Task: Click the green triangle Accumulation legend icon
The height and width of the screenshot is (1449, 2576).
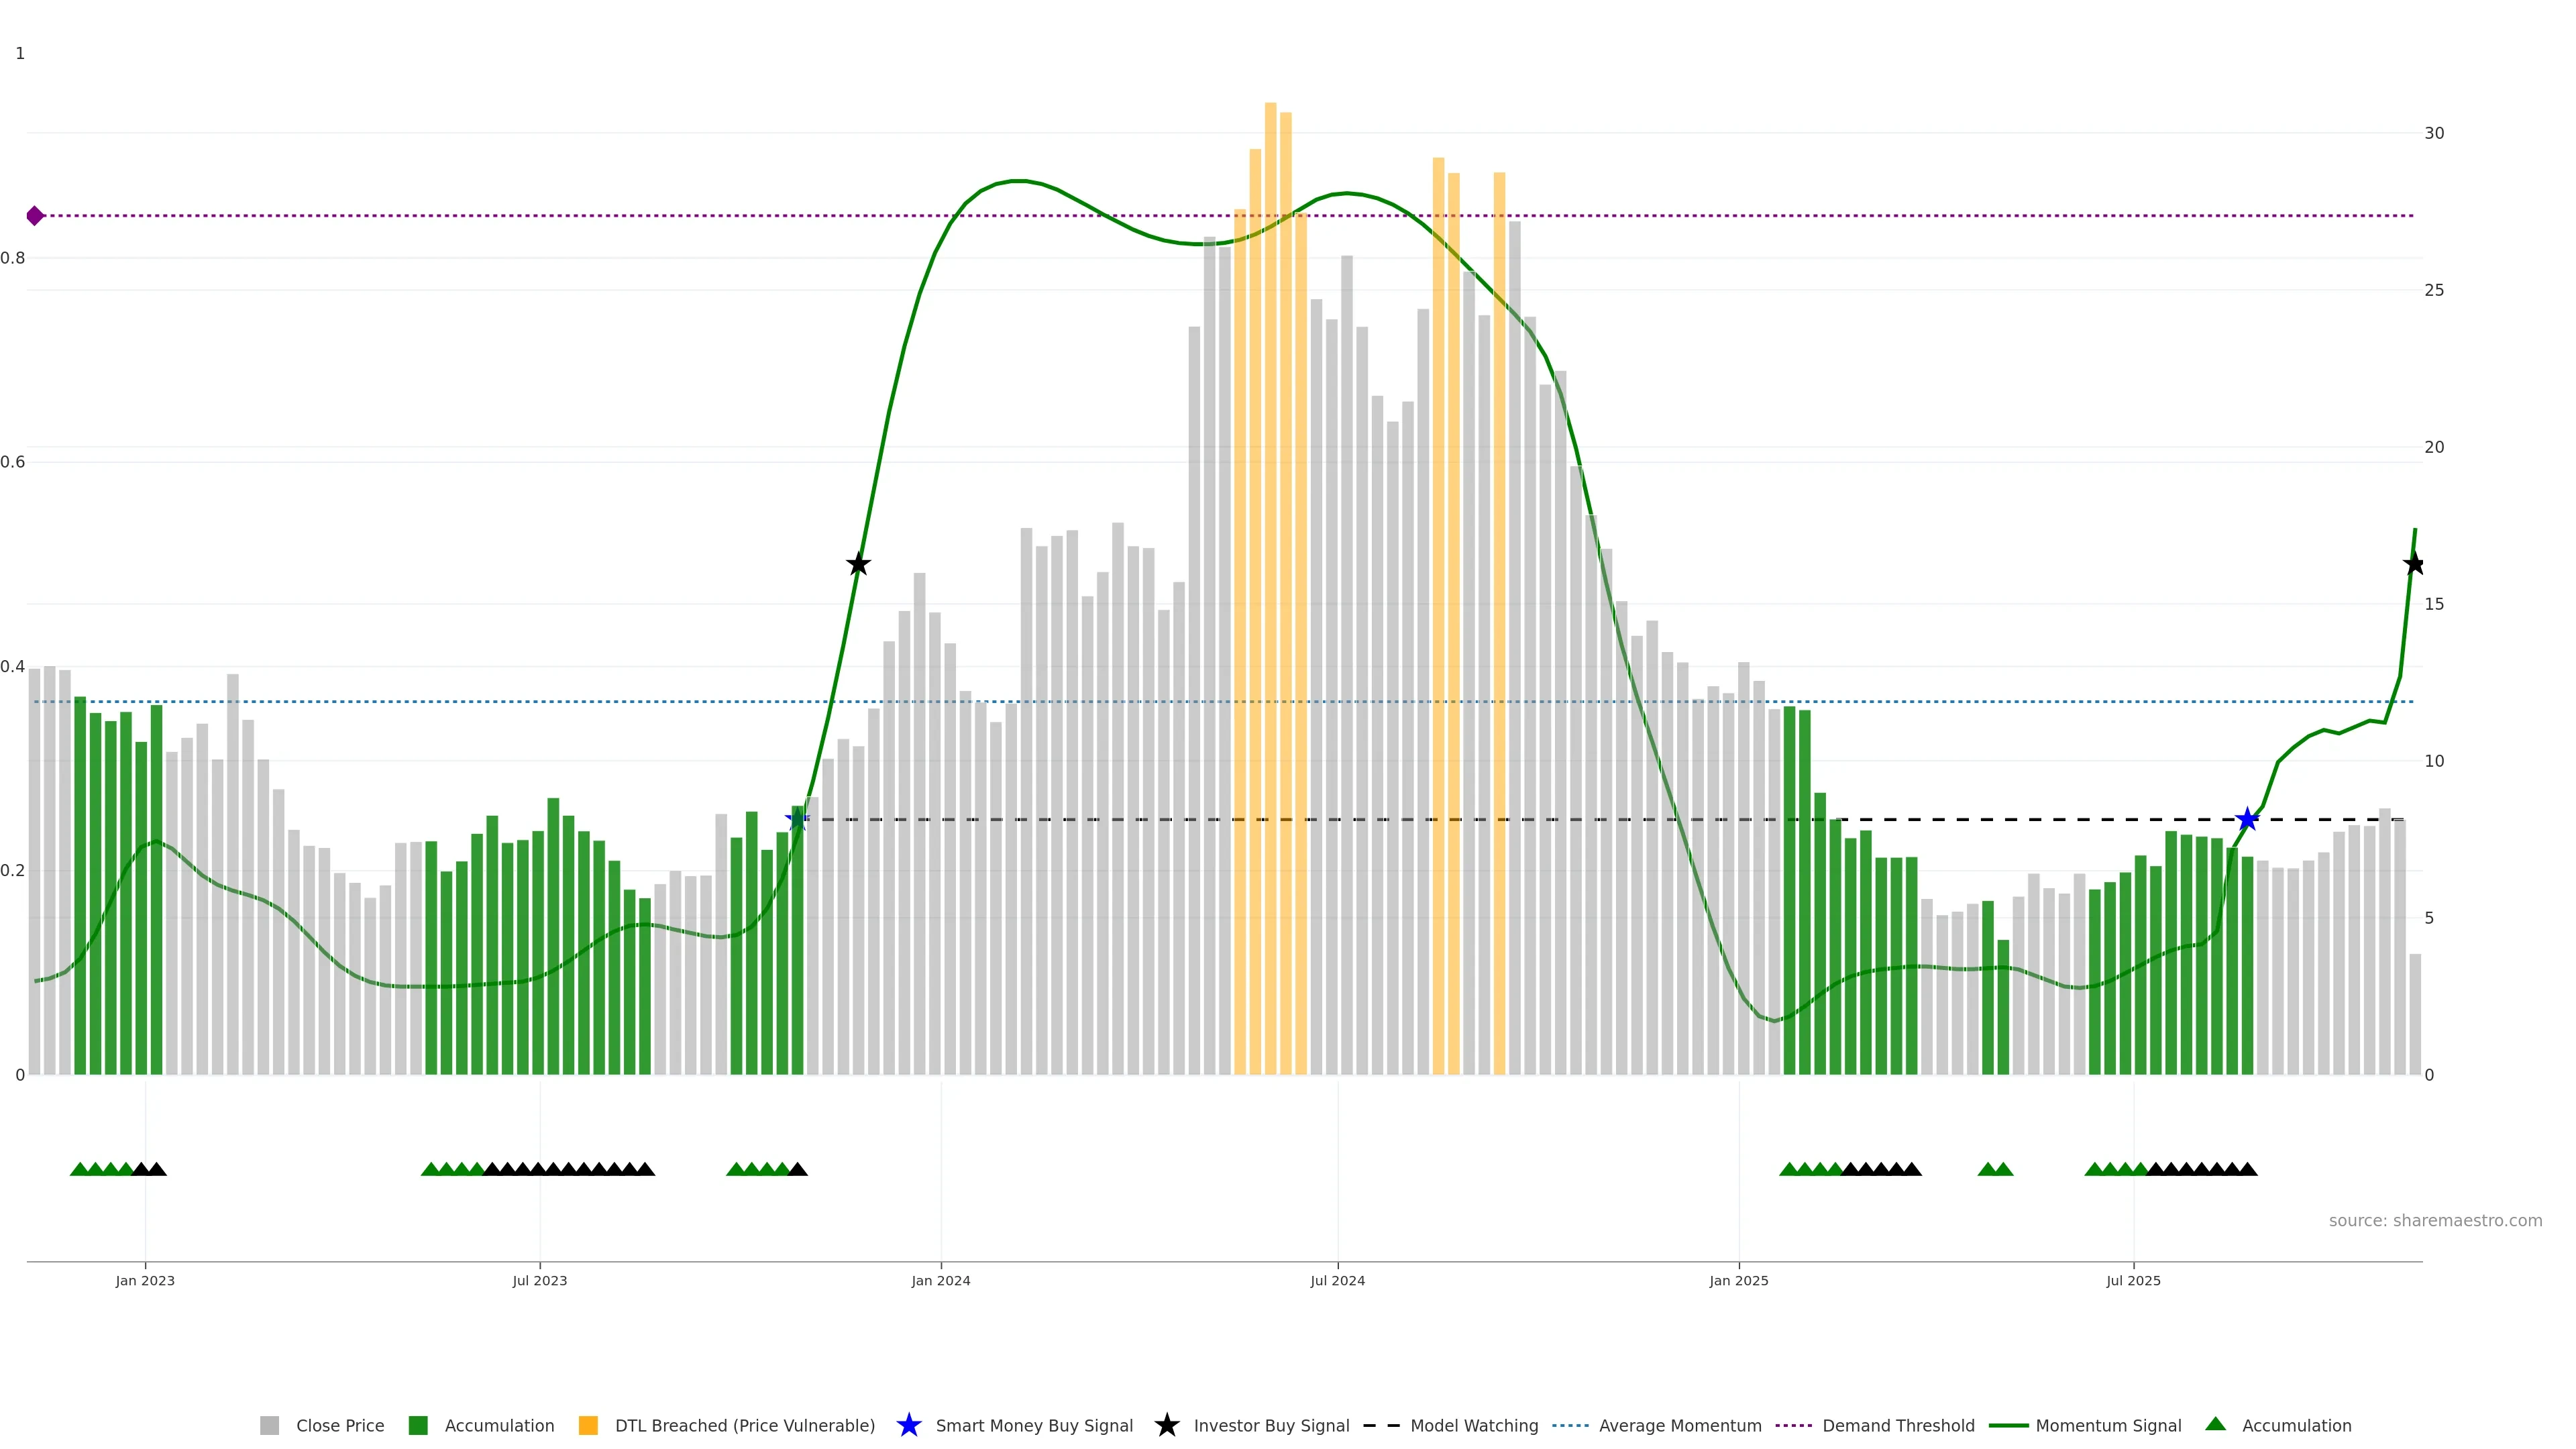Action: click(x=2215, y=1424)
